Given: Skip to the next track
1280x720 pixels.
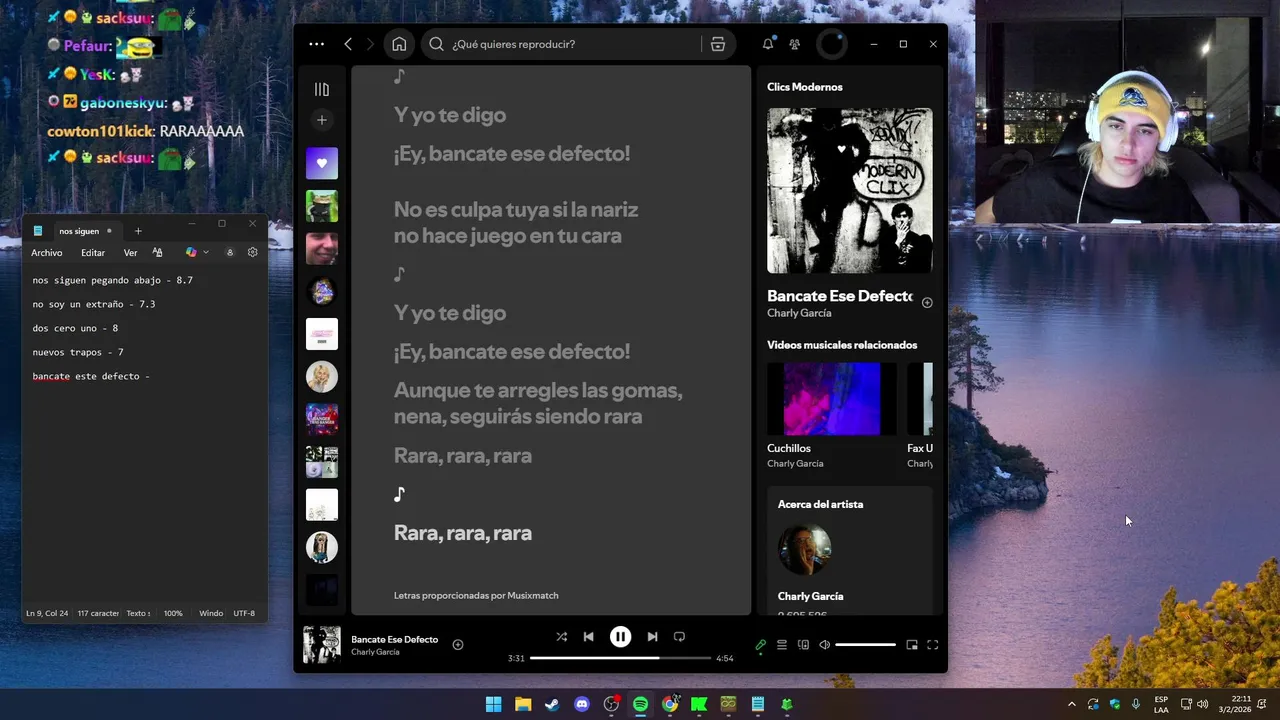Looking at the screenshot, I should pyautogui.click(x=652, y=637).
